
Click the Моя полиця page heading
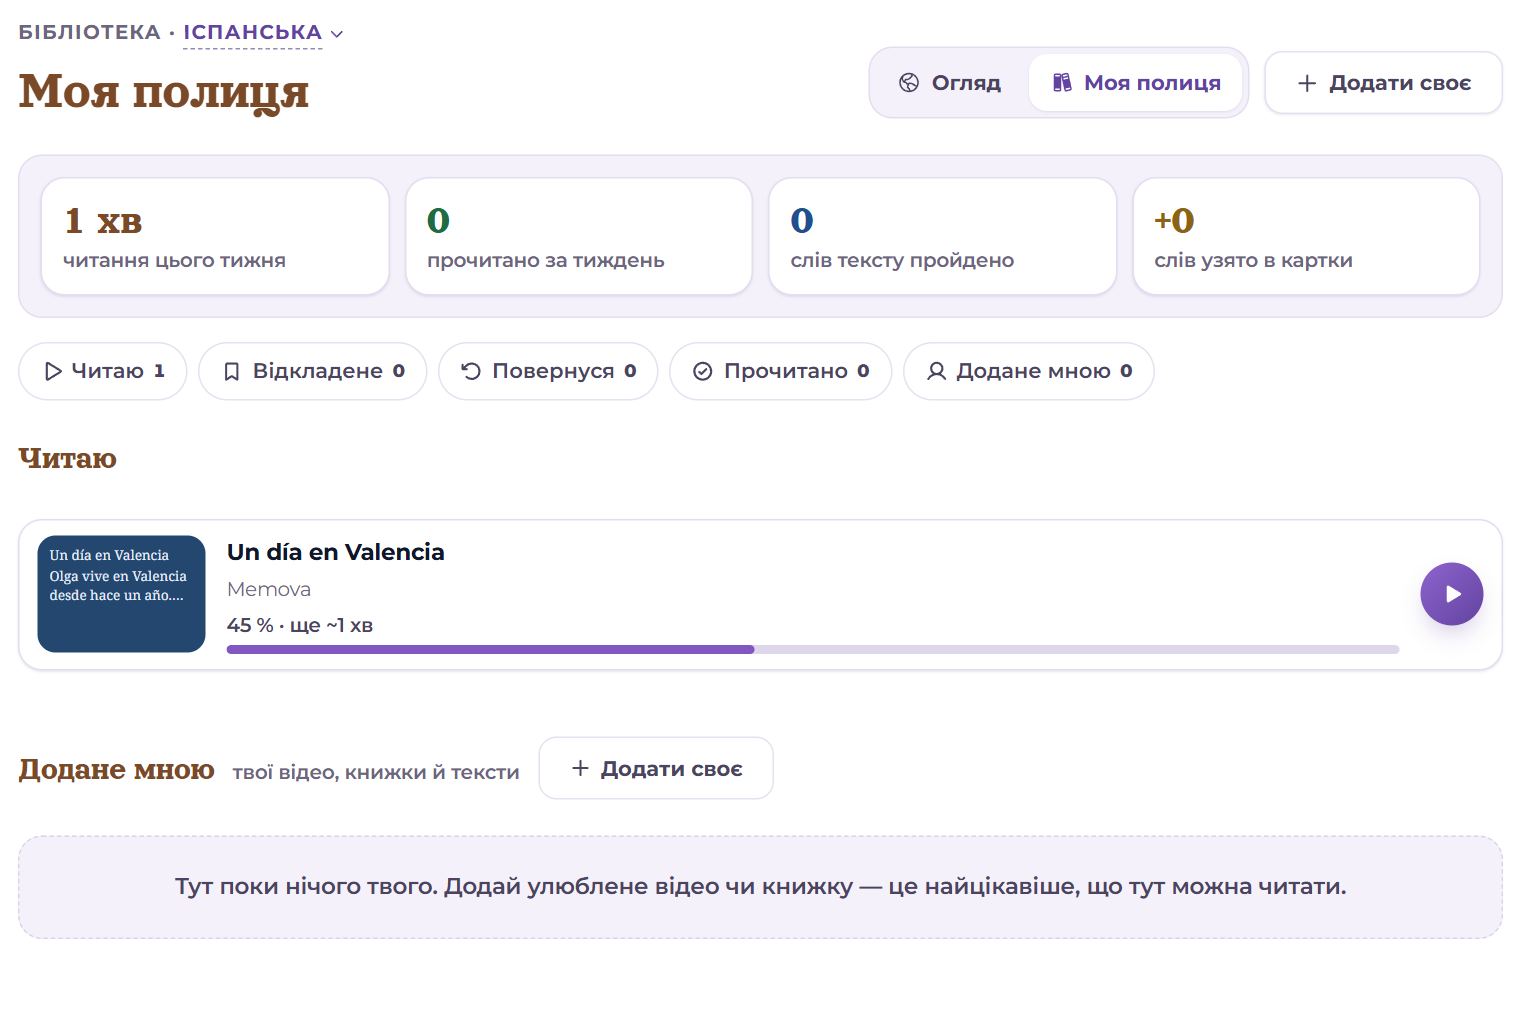tap(164, 91)
